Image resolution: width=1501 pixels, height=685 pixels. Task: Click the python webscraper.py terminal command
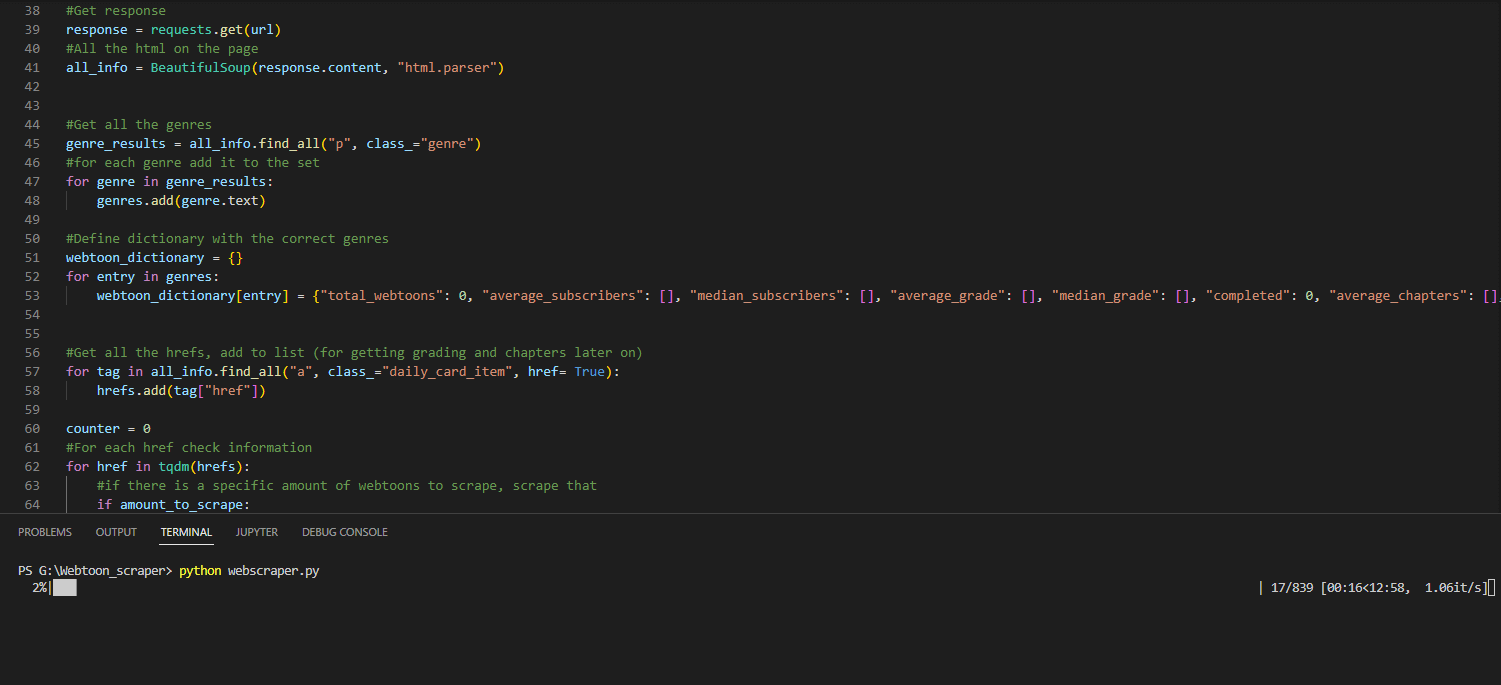pyautogui.click(x=249, y=570)
